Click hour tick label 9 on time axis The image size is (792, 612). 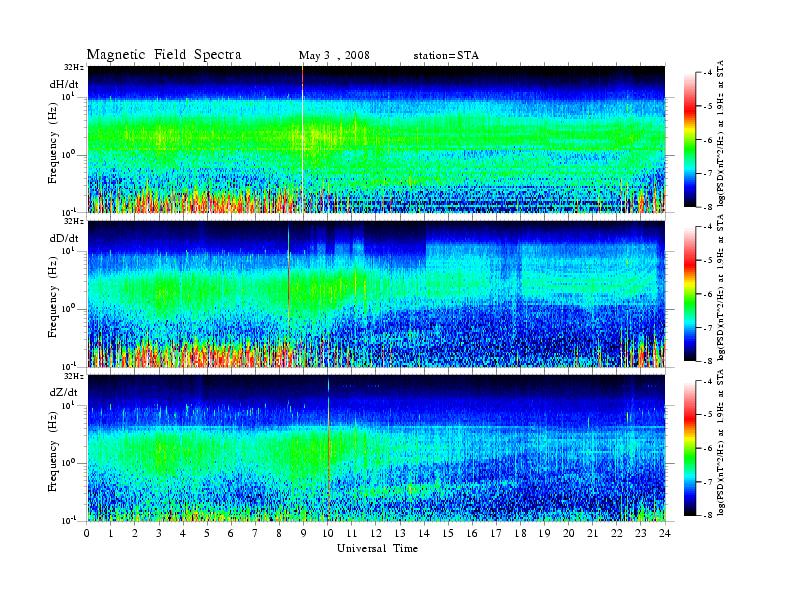304,534
